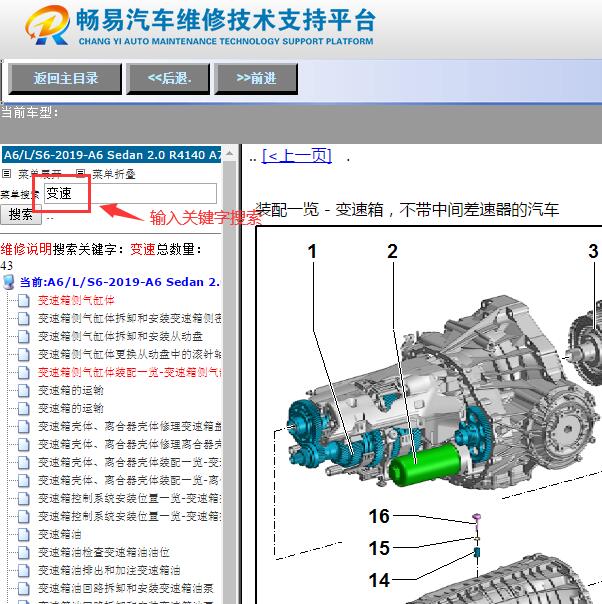
Task: Open 变速箱壳体、离合器壳体装配一览-离 entry
Action: coord(130,480)
